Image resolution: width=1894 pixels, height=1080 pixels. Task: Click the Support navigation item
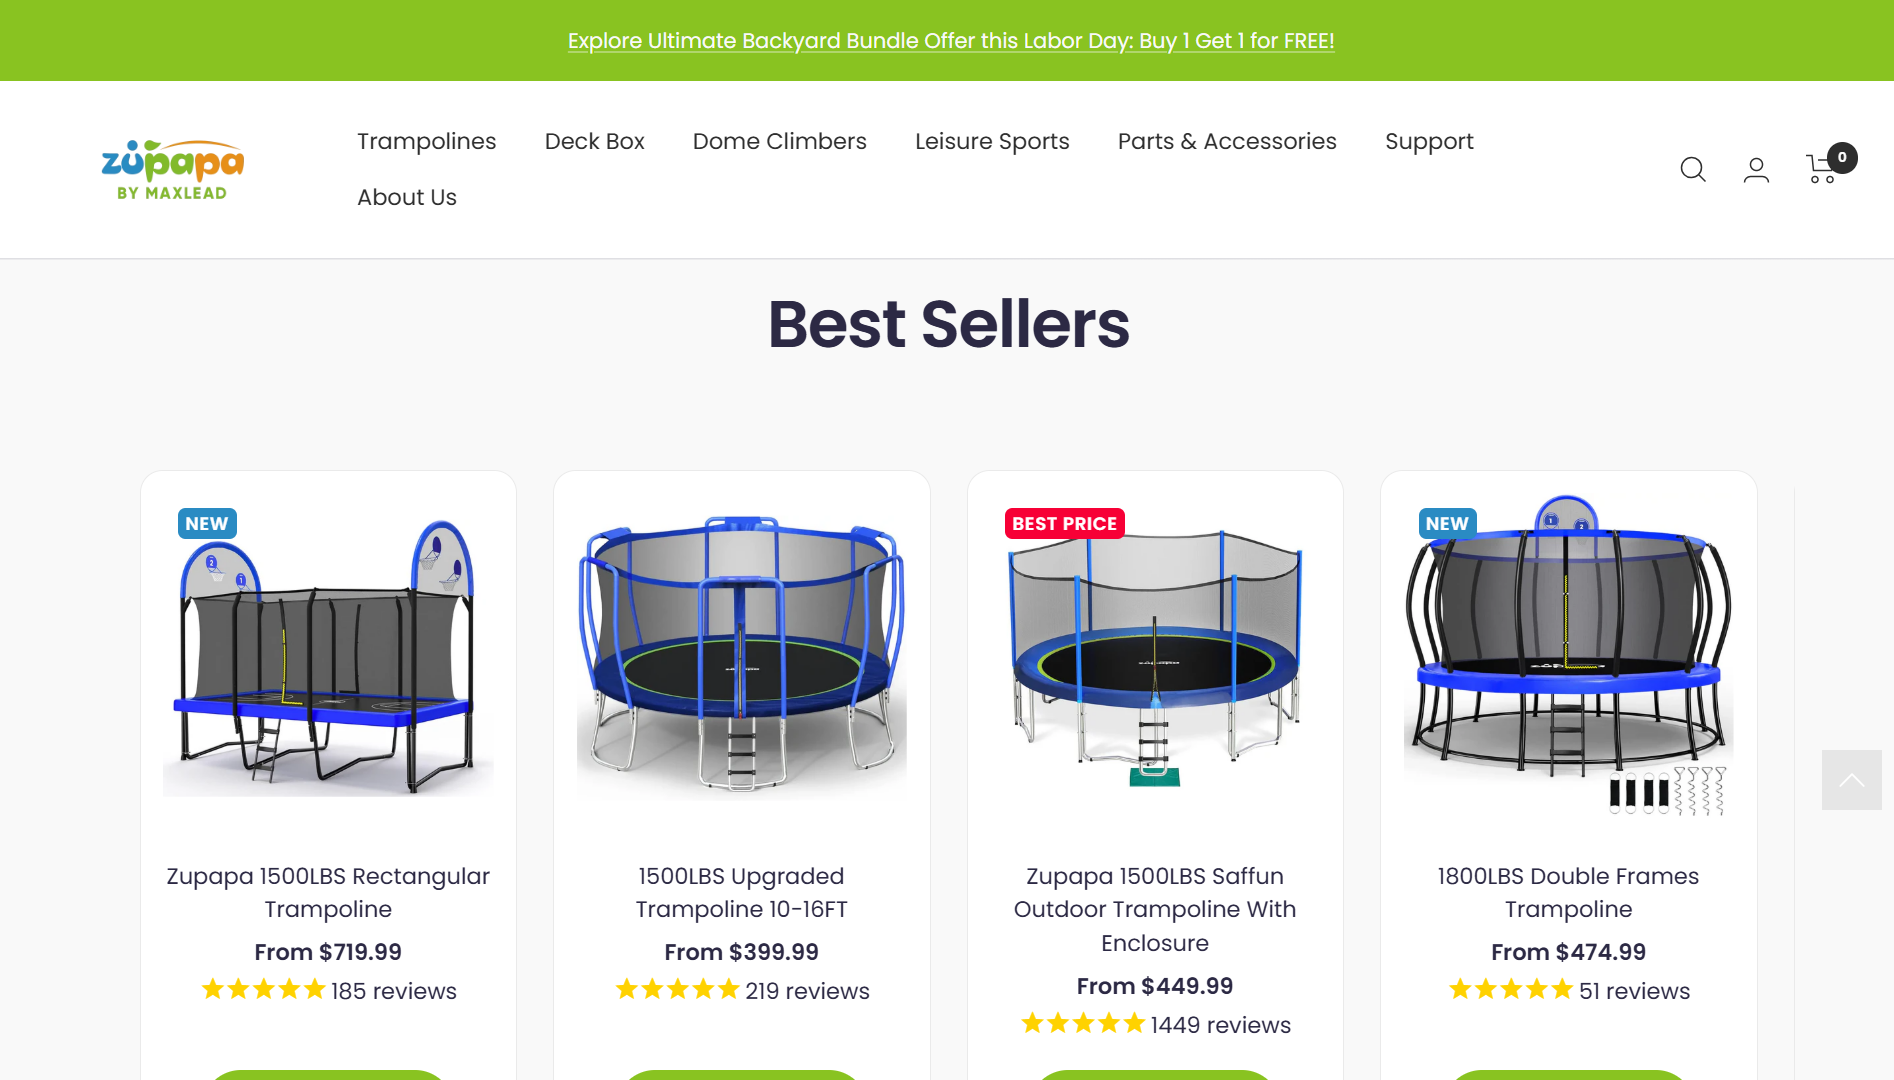pyautogui.click(x=1429, y=142)
